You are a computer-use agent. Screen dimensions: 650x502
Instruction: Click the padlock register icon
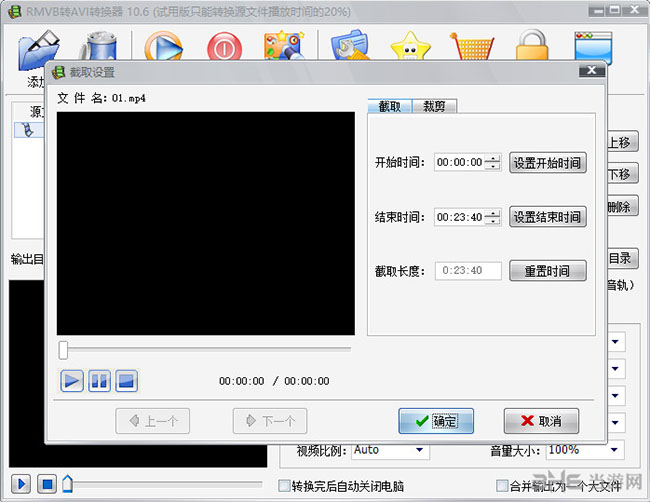tap(532, 46)
